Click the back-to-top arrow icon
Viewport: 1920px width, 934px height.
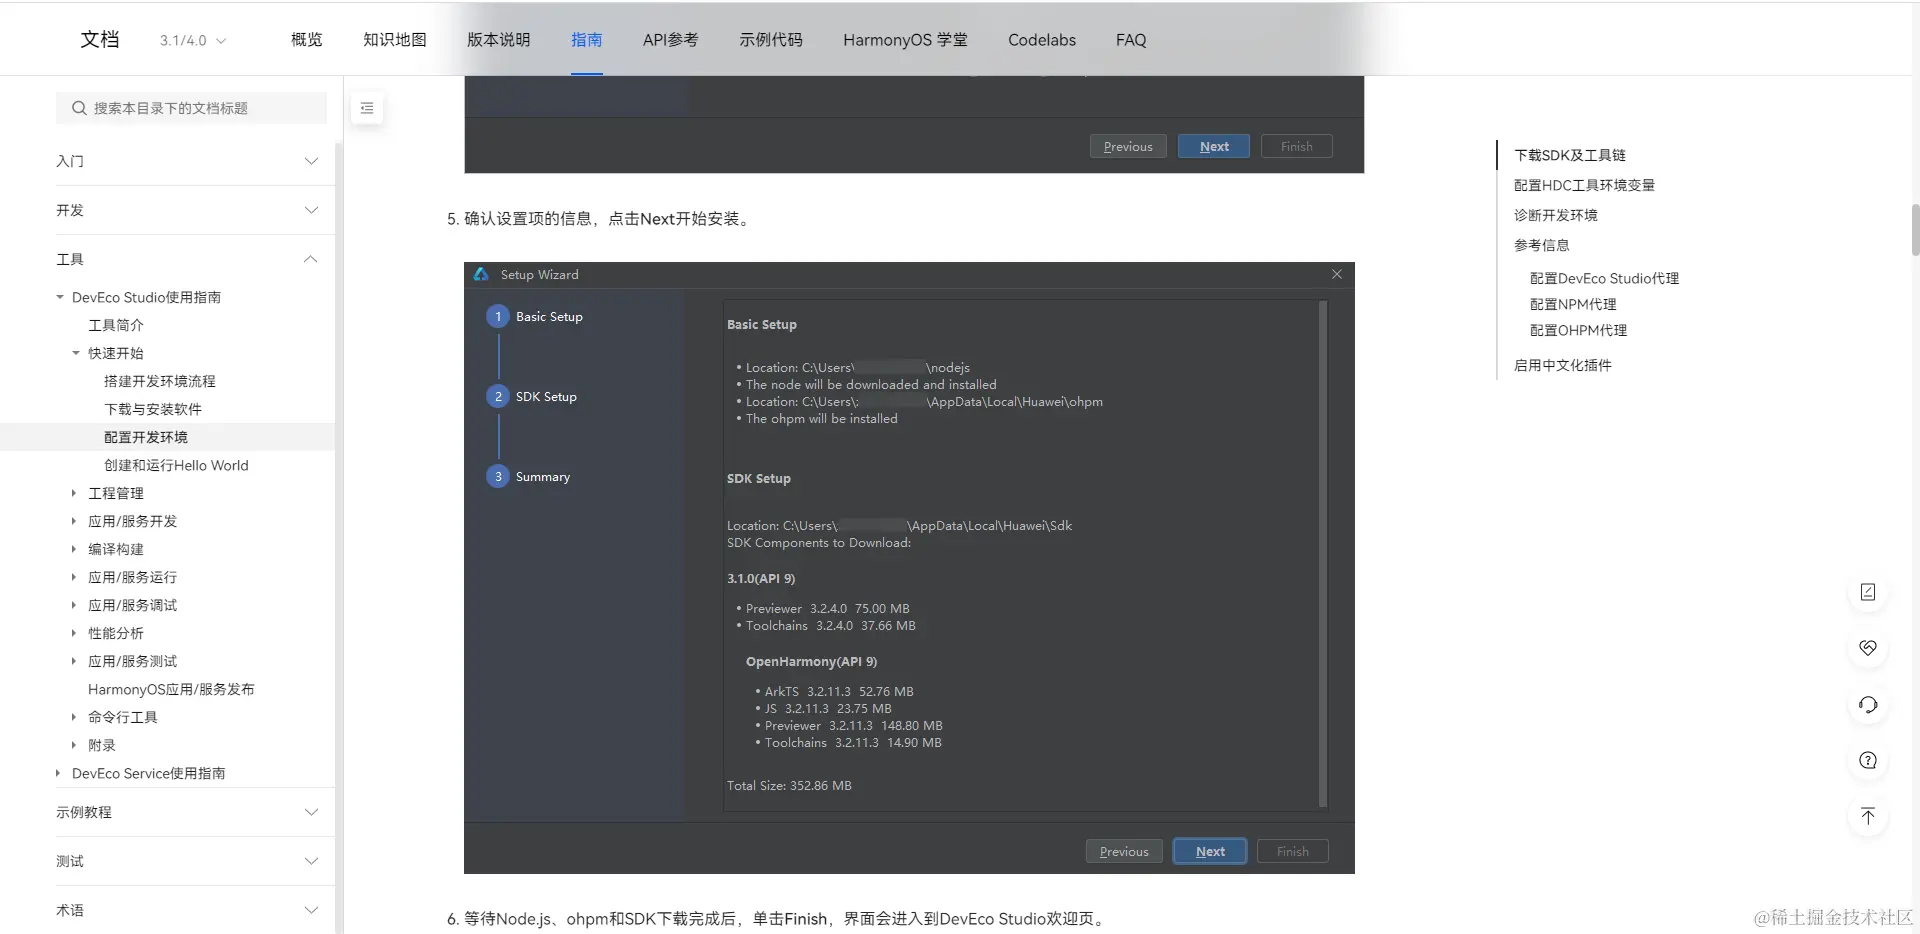pyautogui.click(x=1867, y=816)
